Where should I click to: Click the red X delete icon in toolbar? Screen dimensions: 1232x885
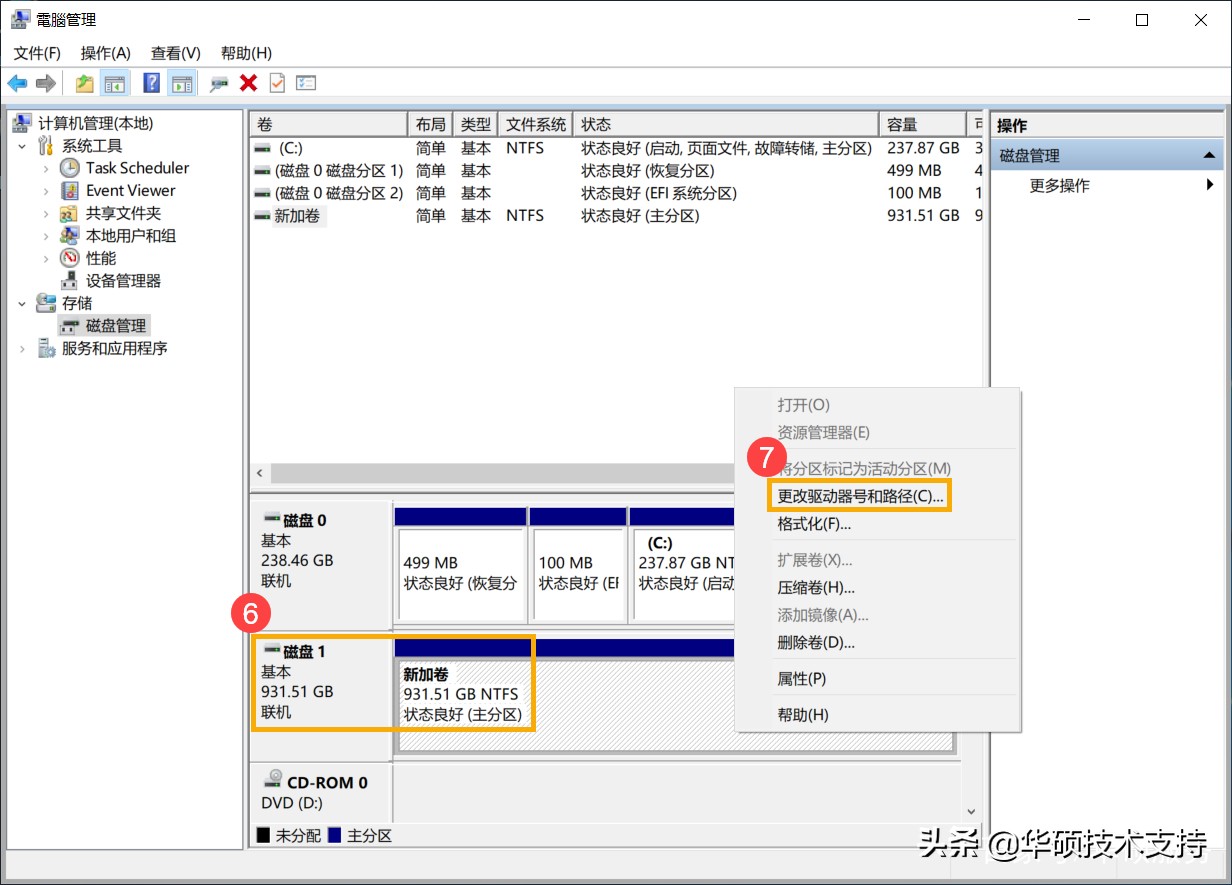248,83
